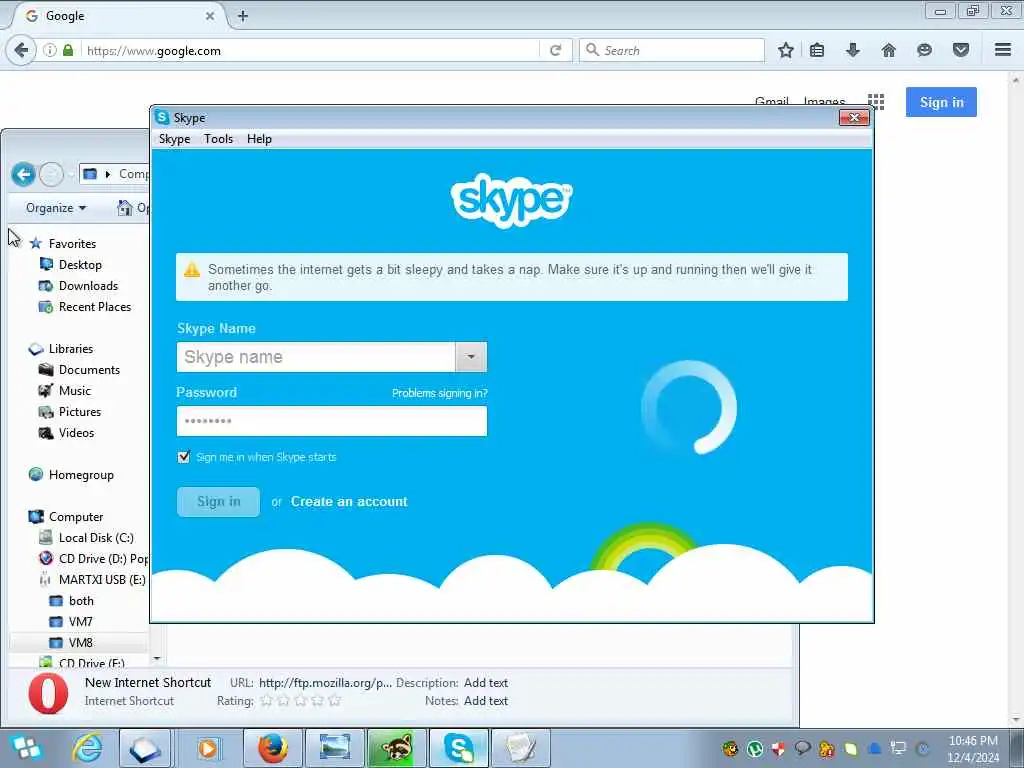This screenshot has height=768, width=1024.
Task: Click the uTorrent tray icon
Action: coord(754,748)
